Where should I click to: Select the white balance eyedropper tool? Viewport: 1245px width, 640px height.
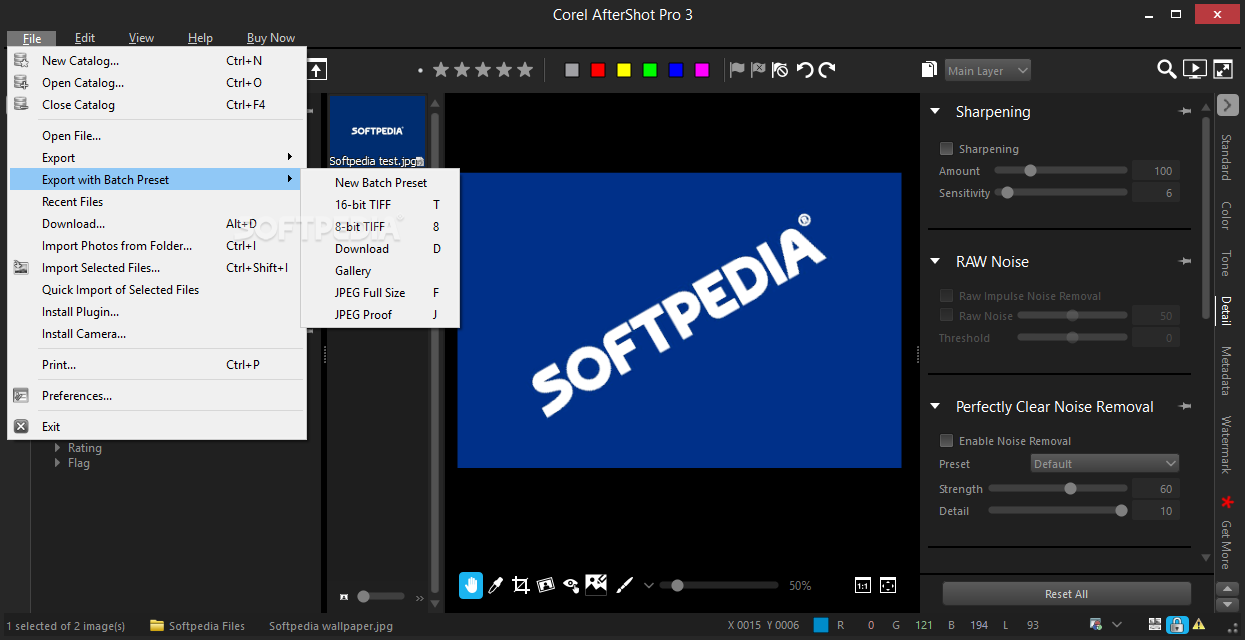495,585
